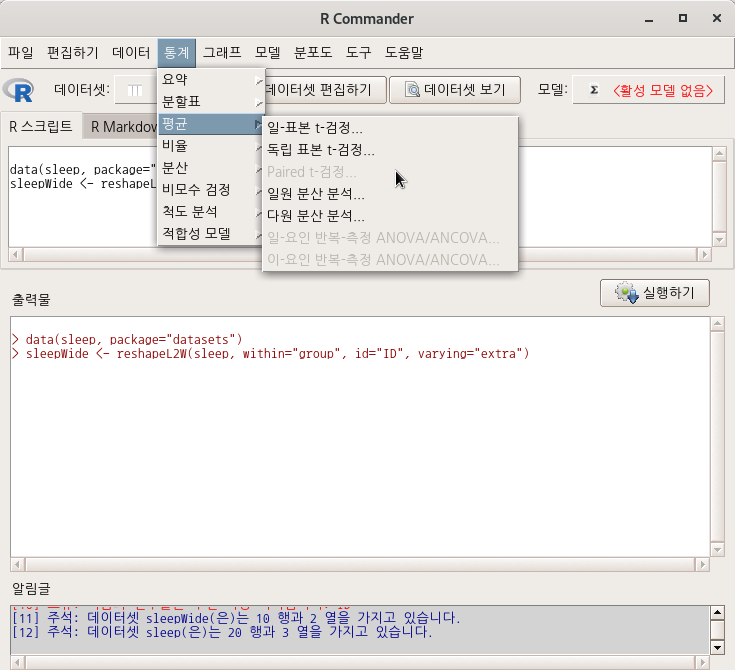Click the 출력물 label

click(31, 300)
